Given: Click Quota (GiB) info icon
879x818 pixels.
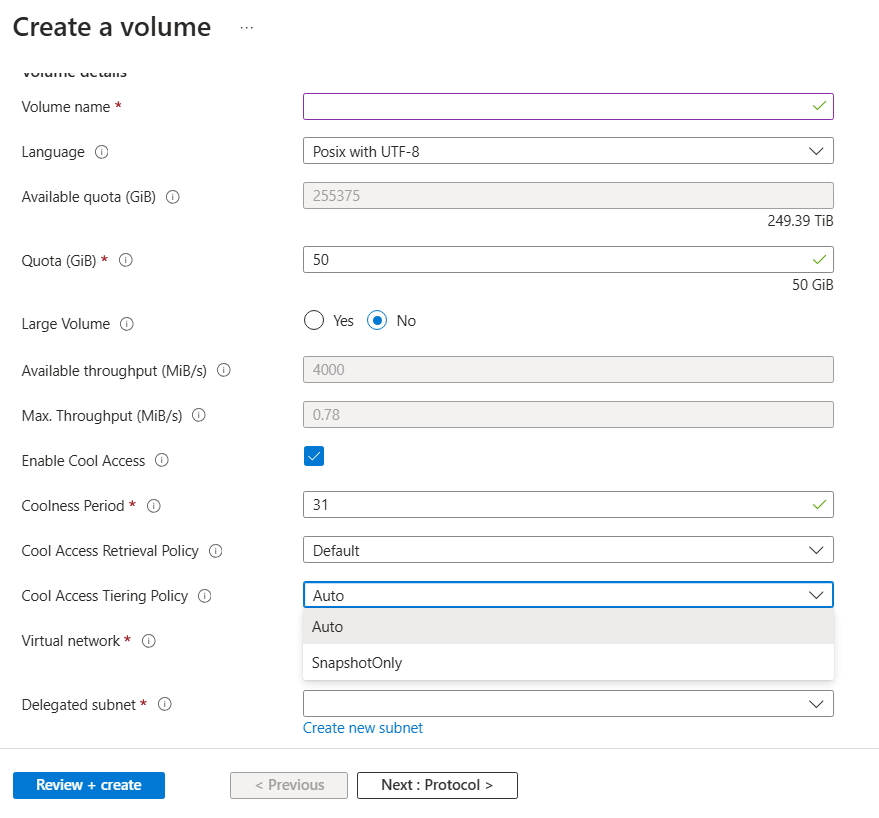Looking at the screenshot, I should coord(126,260).
